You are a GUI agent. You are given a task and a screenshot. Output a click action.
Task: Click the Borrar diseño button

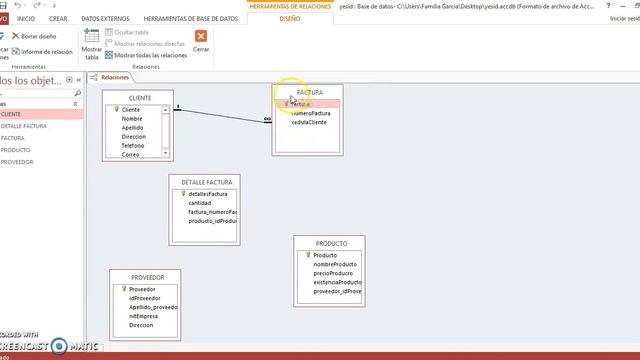click(34, 36)
